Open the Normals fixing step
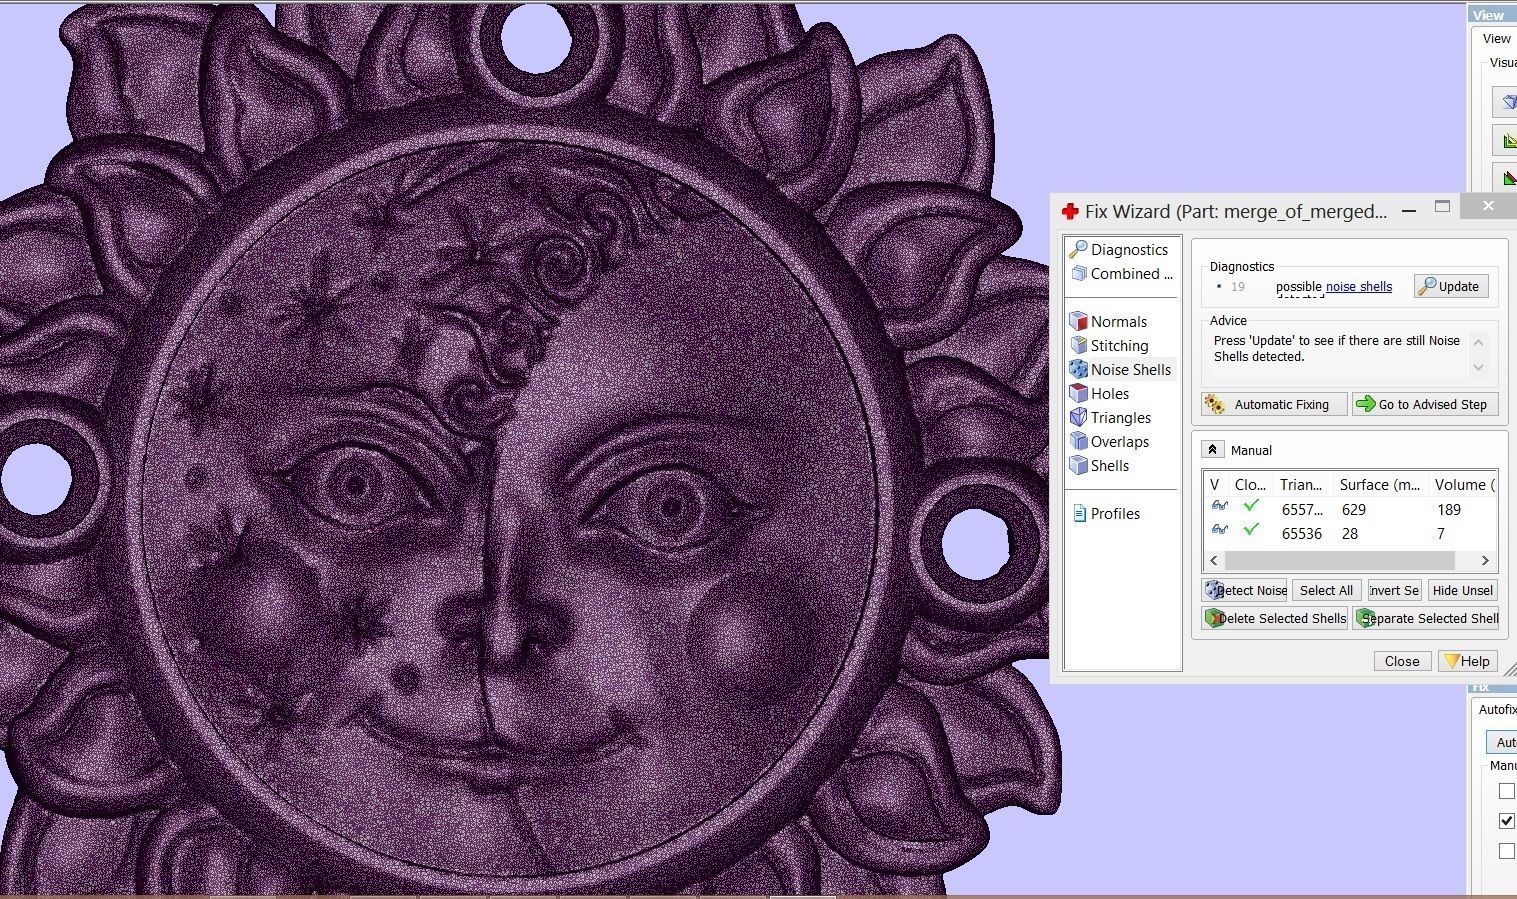The height and width of the screenshot is (899, 1517). [x=1108, y=322]
